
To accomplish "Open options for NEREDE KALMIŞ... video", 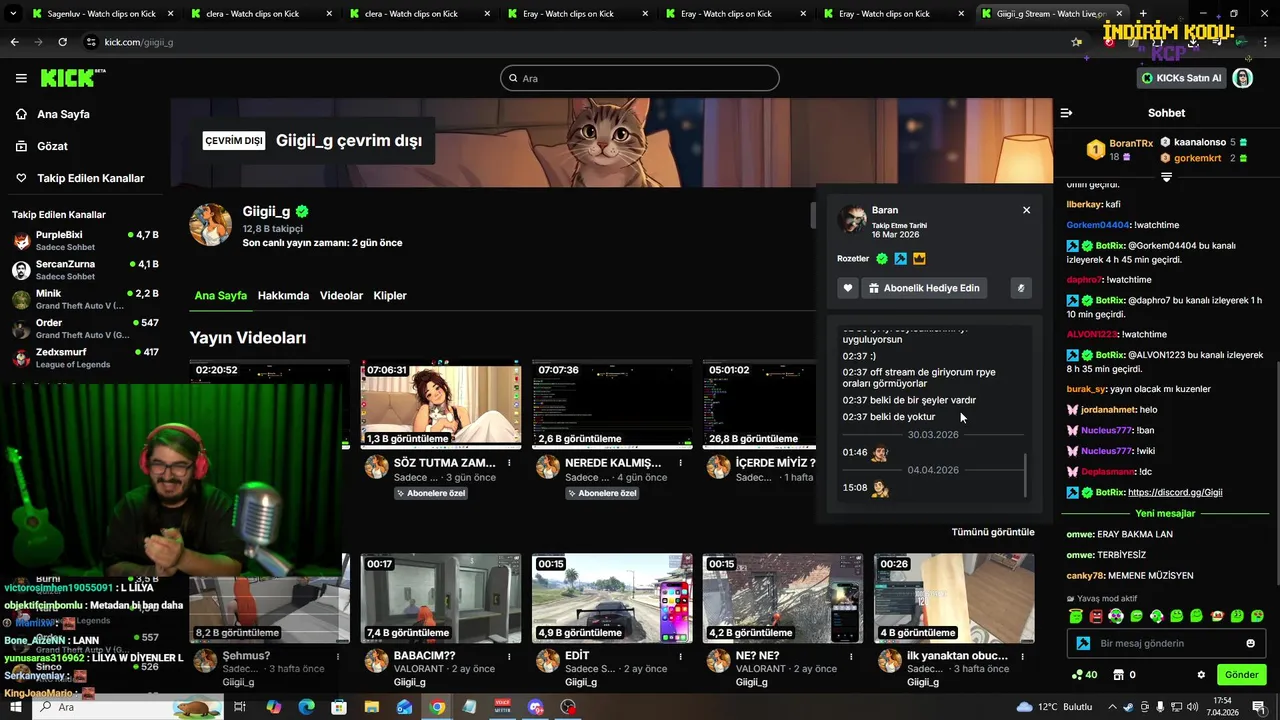I will 681,463.
